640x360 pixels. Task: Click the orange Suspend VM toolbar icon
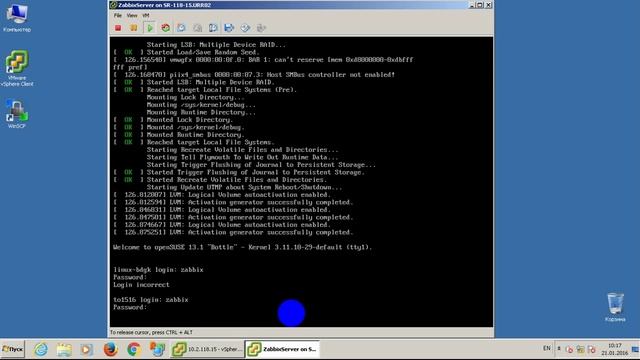(133, 28)
